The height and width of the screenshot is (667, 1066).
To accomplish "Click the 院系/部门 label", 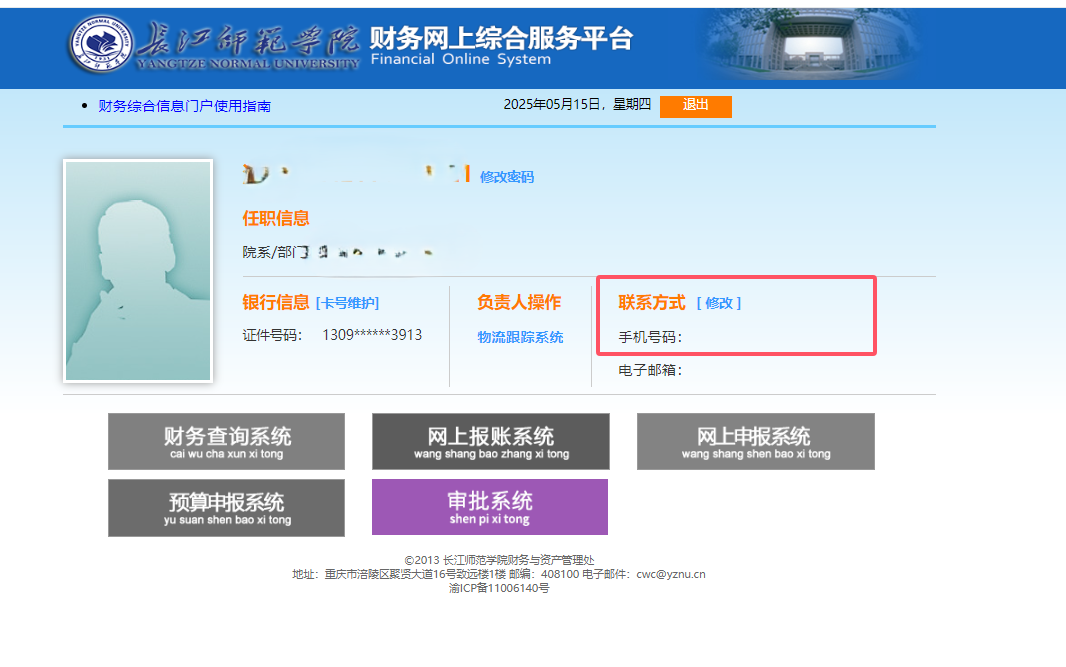I will (x=275, y=252).
